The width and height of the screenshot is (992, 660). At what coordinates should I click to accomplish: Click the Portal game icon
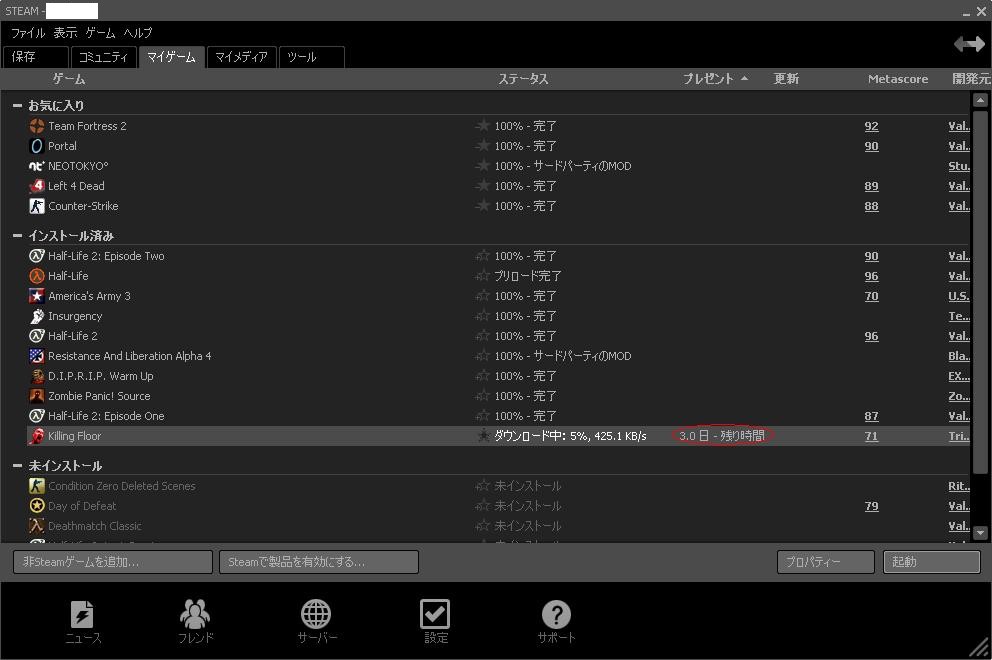(37, 146)
